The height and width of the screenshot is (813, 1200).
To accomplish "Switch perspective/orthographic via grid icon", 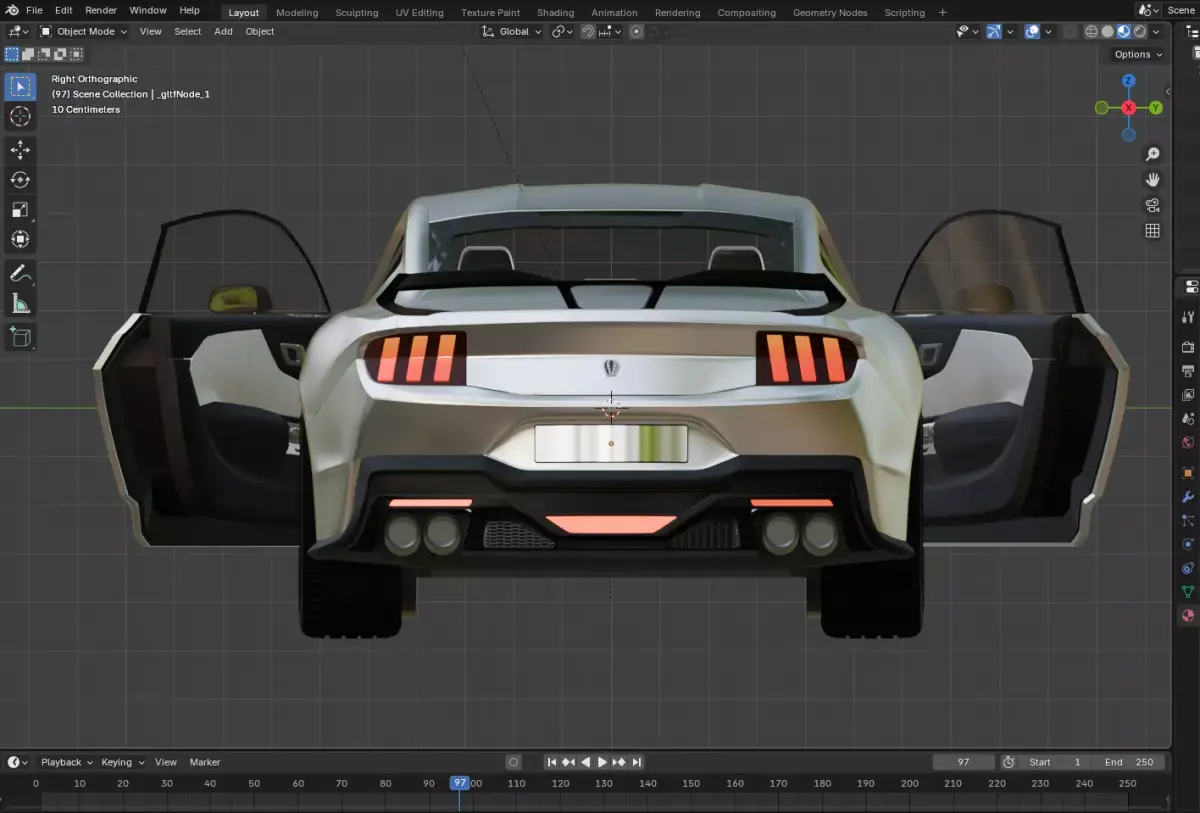I will click(x=1152, y=231).
